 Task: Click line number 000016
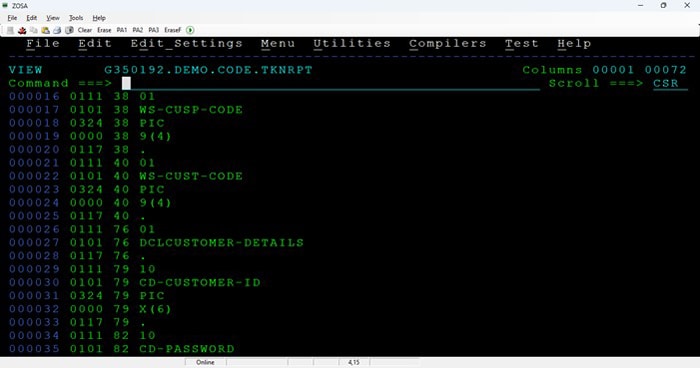[34, 96]
